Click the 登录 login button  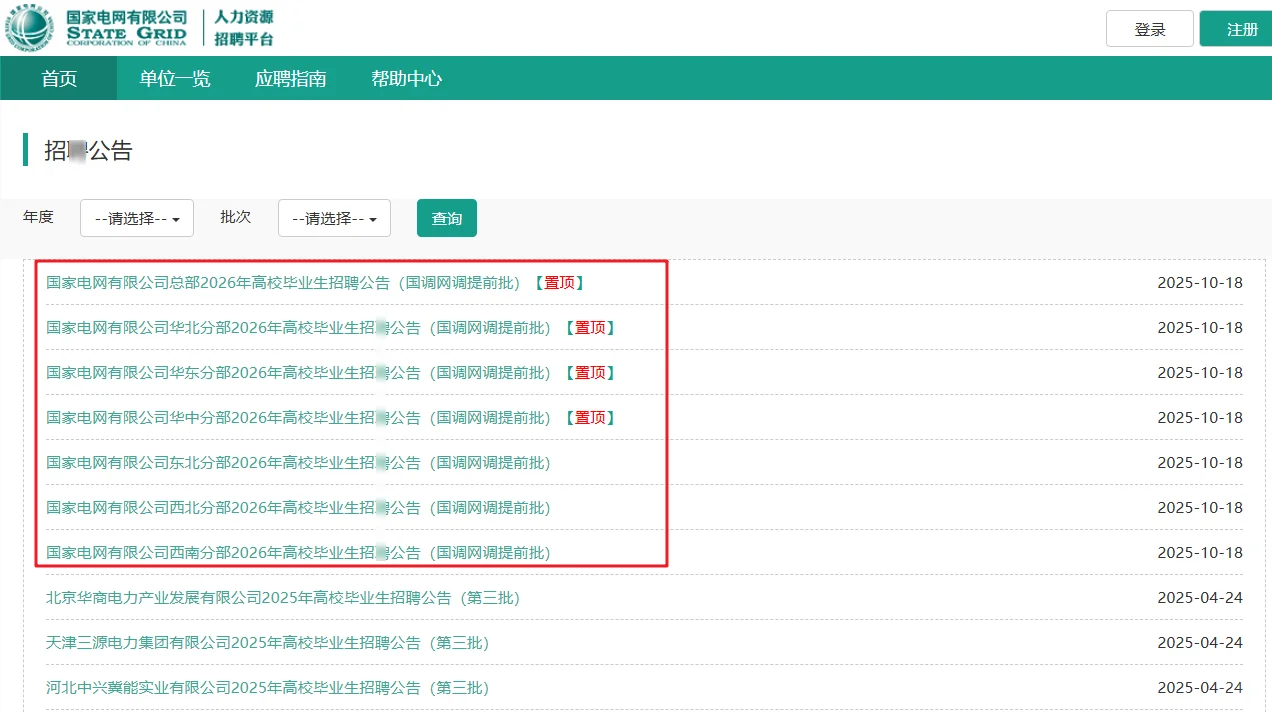tap(1150, 29)
